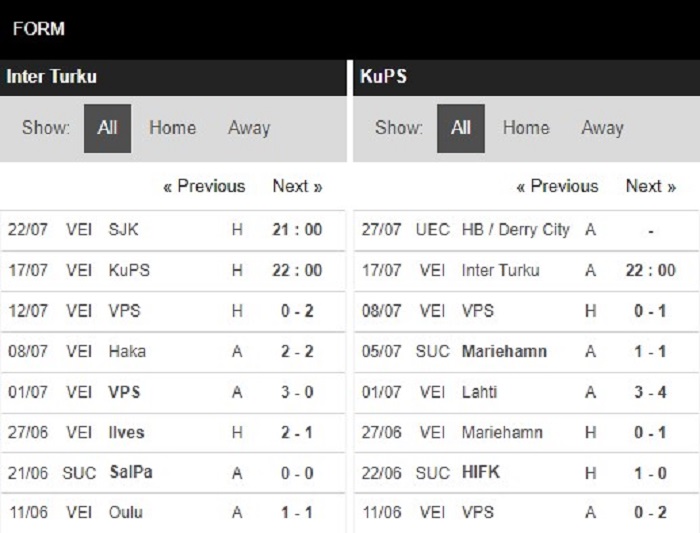
Task: Open Inter Turku vs KuPS 17/07 fixture
Action: (173, 271)
